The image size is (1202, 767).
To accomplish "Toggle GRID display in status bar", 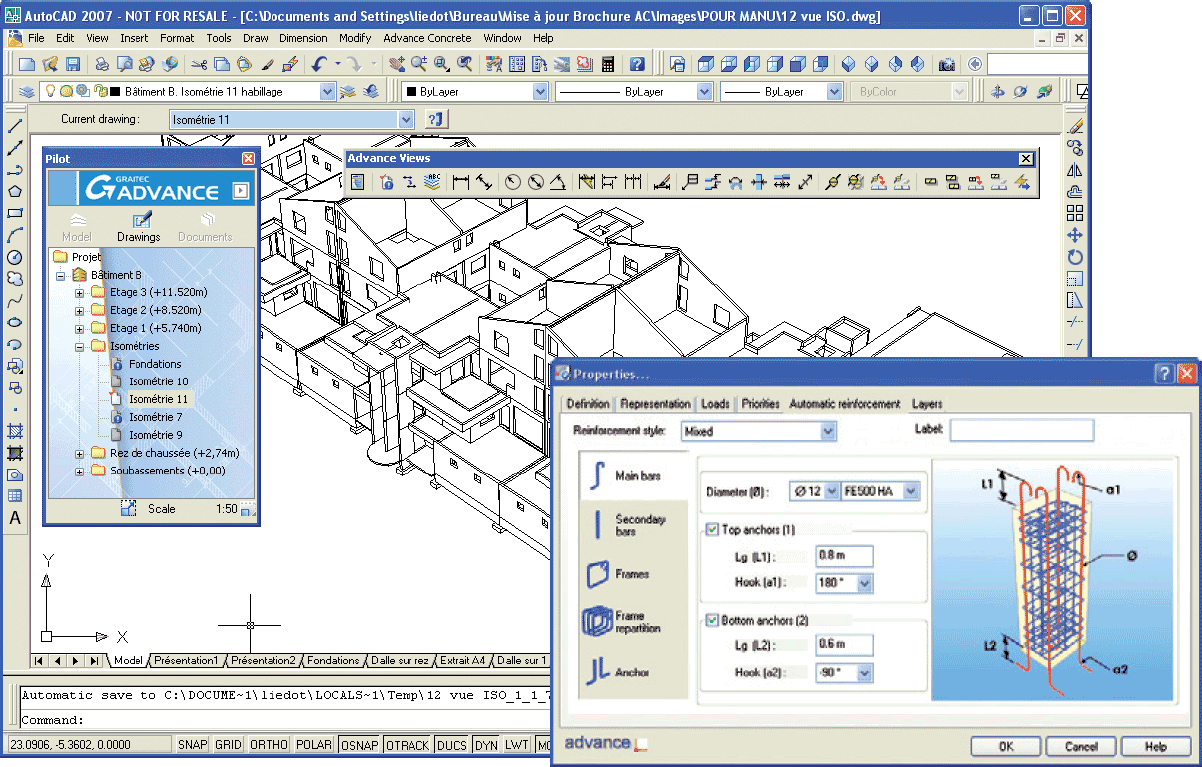I will click(x=229, y=745).
